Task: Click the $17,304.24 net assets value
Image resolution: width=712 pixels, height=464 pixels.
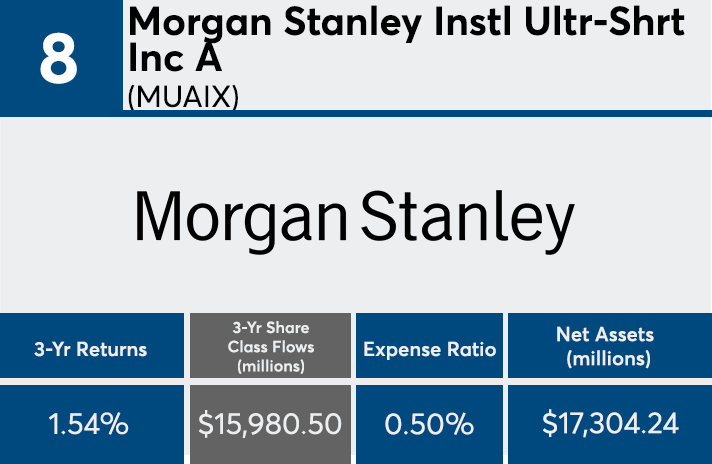Action: 609,424
